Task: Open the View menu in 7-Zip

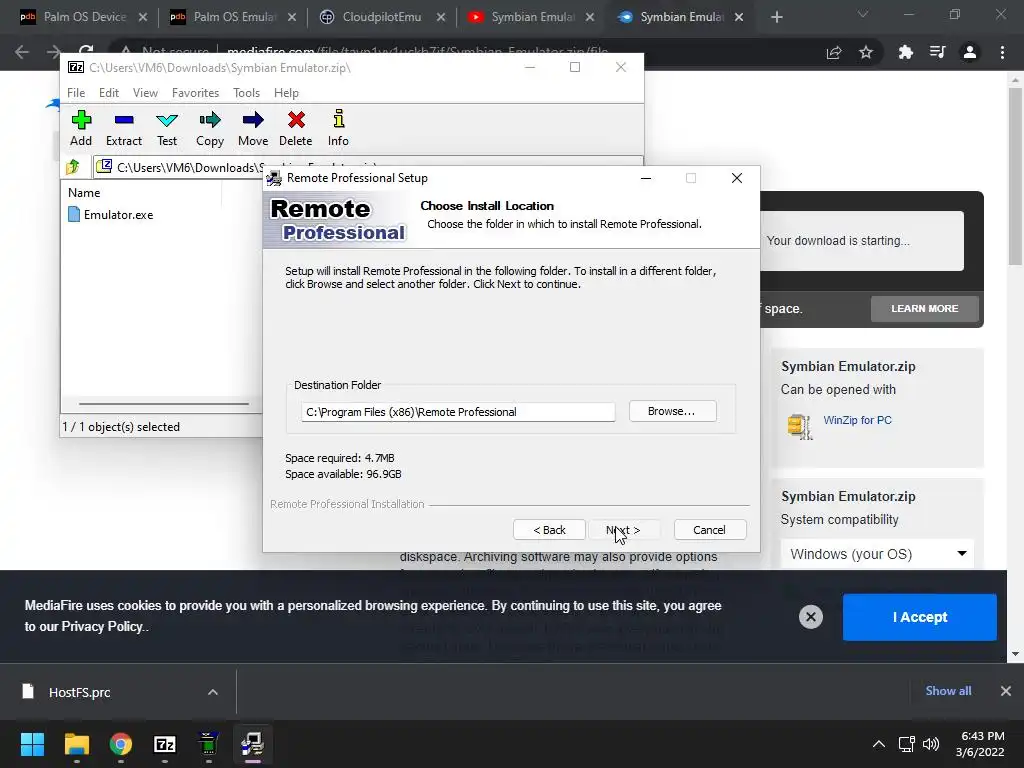Action: pyautogui.click(x=145, y=93)
